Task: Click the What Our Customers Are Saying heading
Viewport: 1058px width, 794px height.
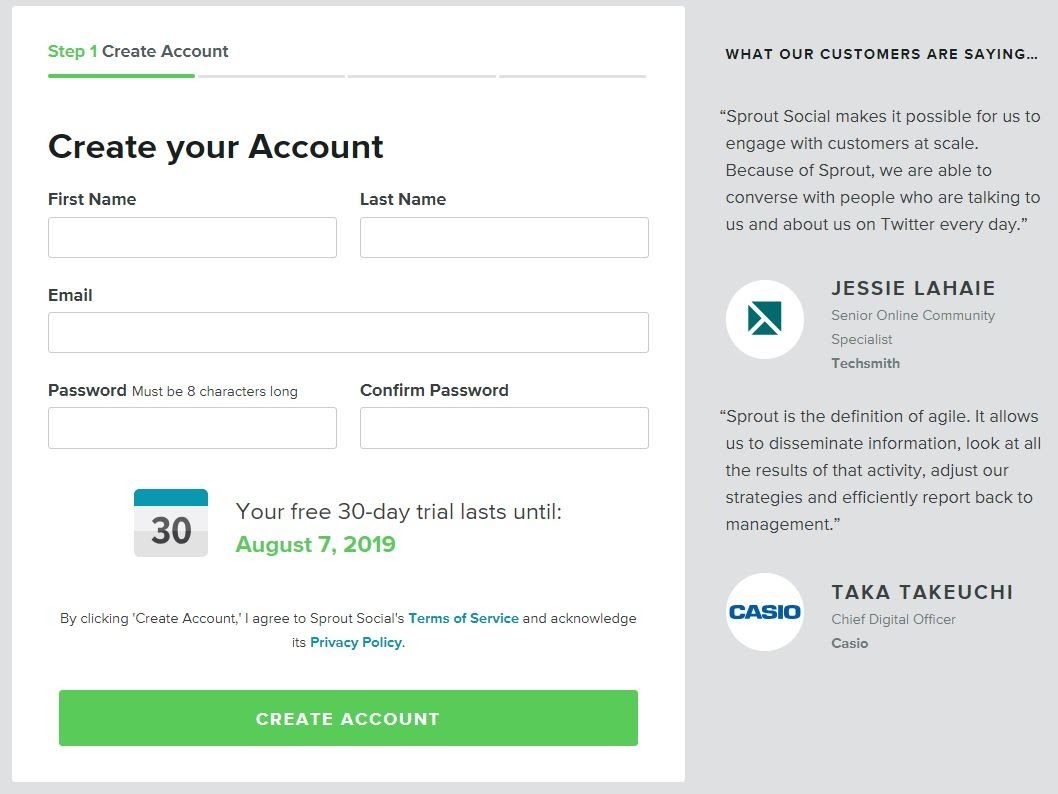Action: click(x=881, y=54)
